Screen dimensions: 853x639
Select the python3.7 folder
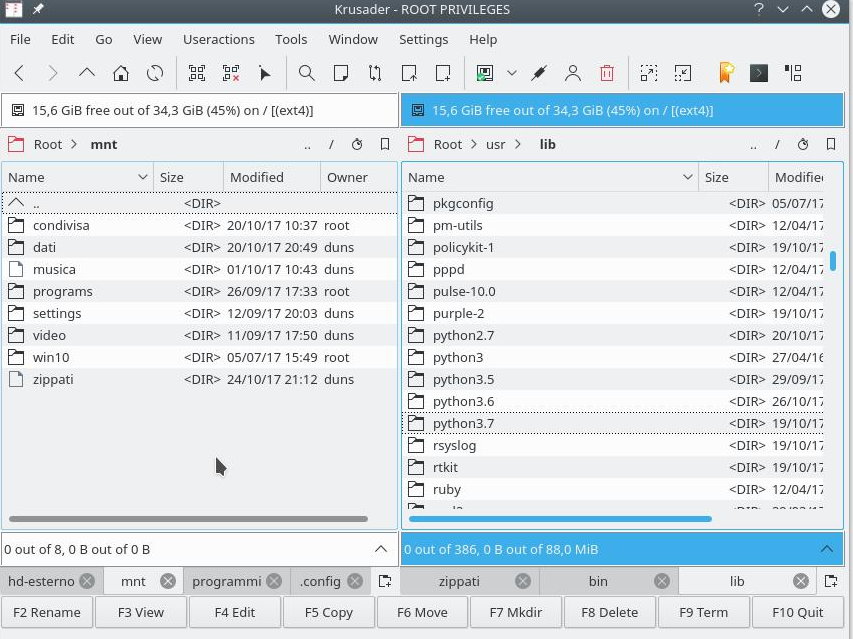[615, 423]
